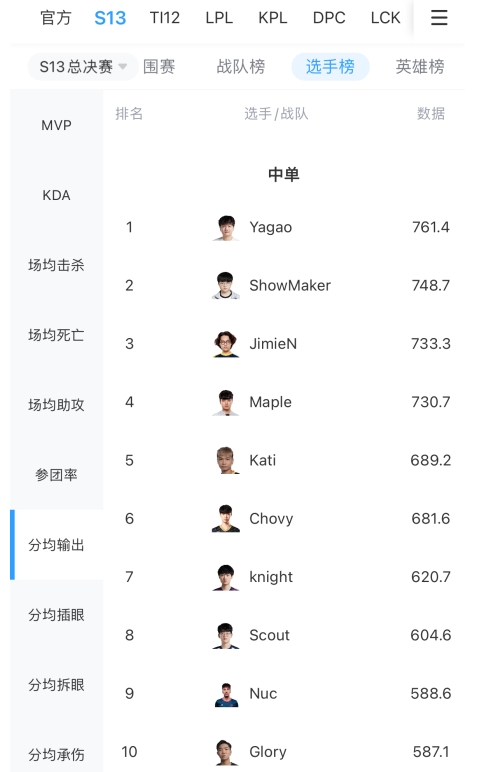Click ShowMaker's player avatar
The height and width of the screenshot is (772, 484).
226,286
